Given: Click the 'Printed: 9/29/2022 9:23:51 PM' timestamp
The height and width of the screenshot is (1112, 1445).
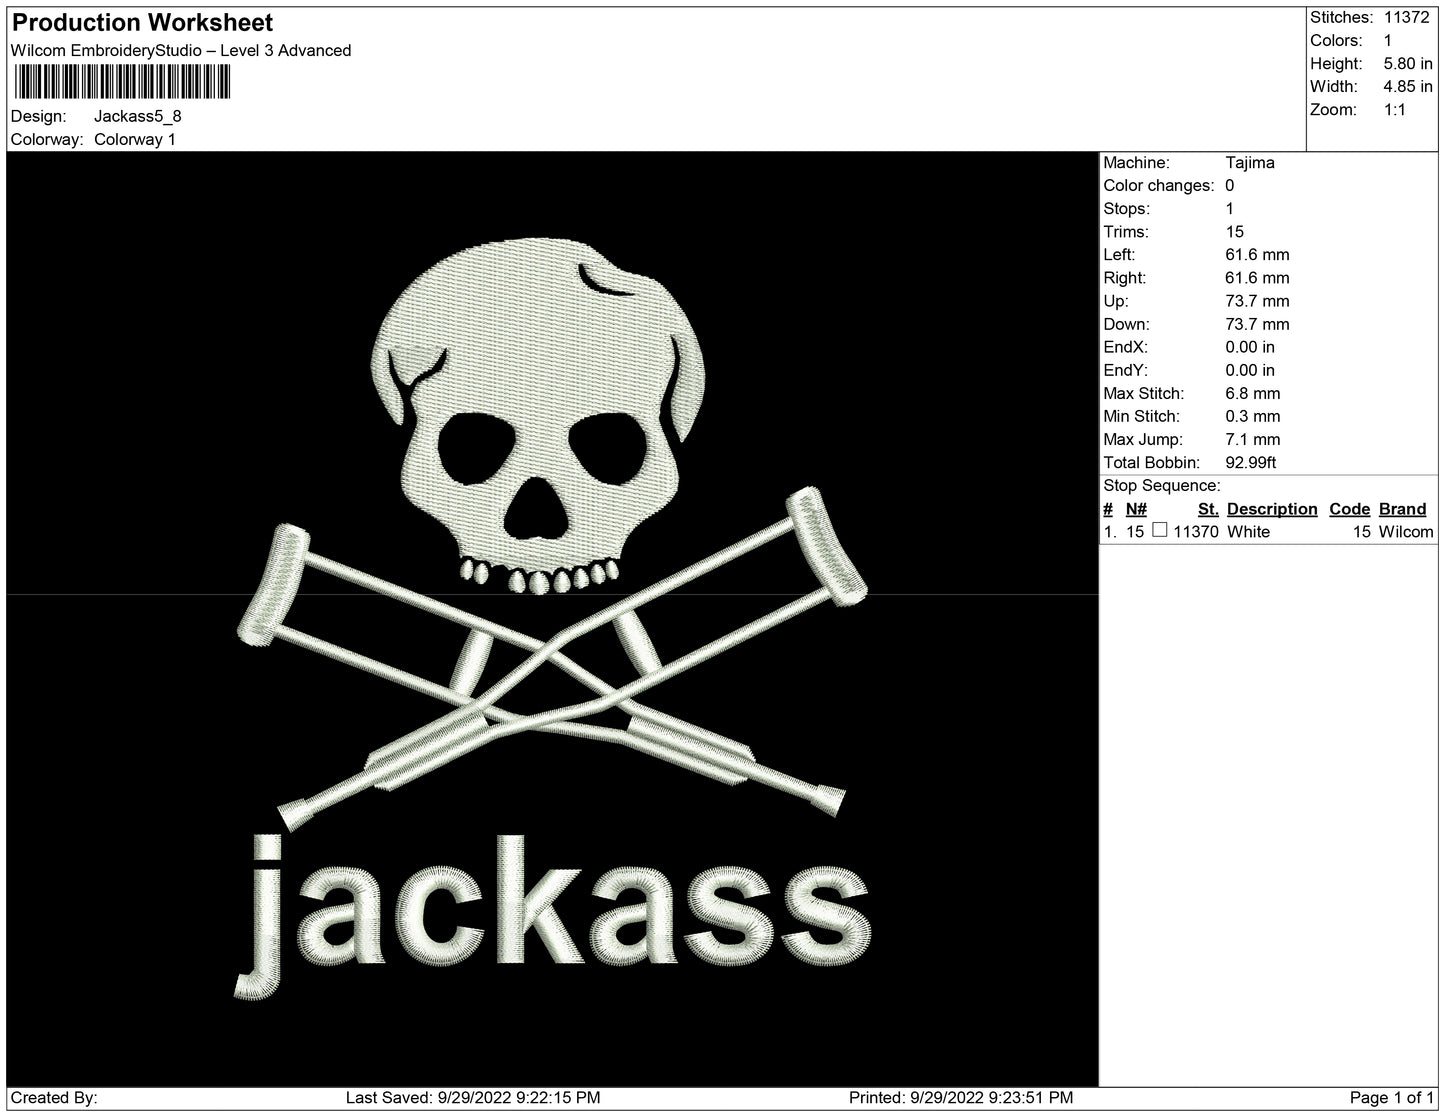Looking at the screenshot, I should click(x=961, y=1098).
